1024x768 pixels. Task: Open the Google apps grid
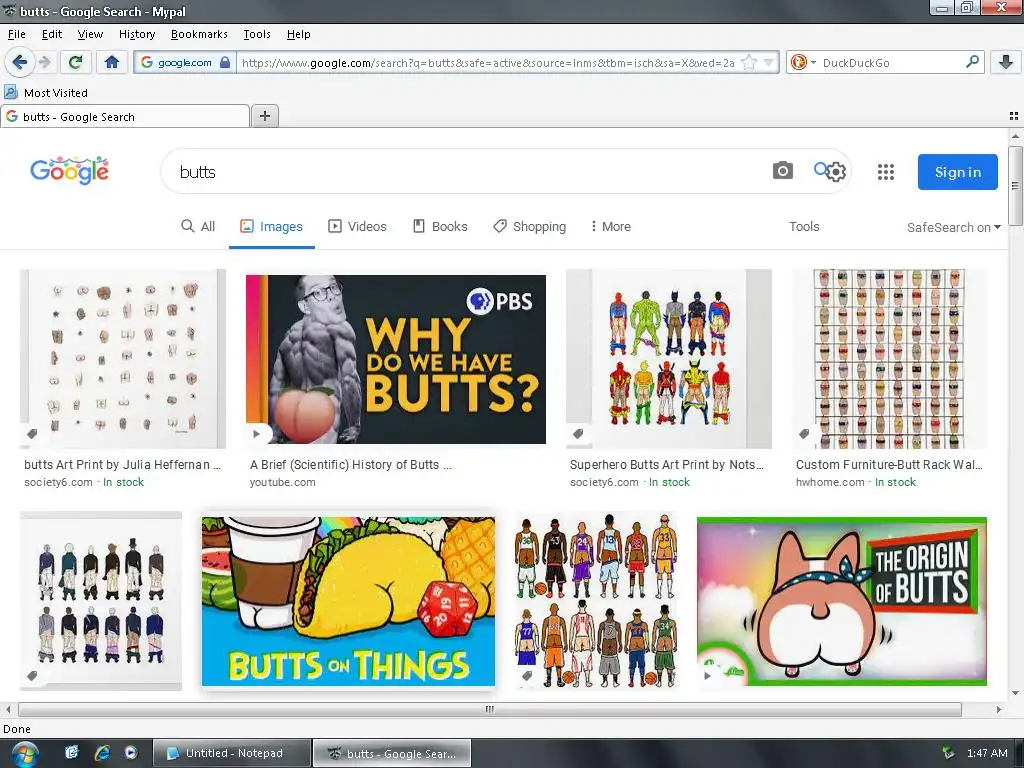click(886, 172)
